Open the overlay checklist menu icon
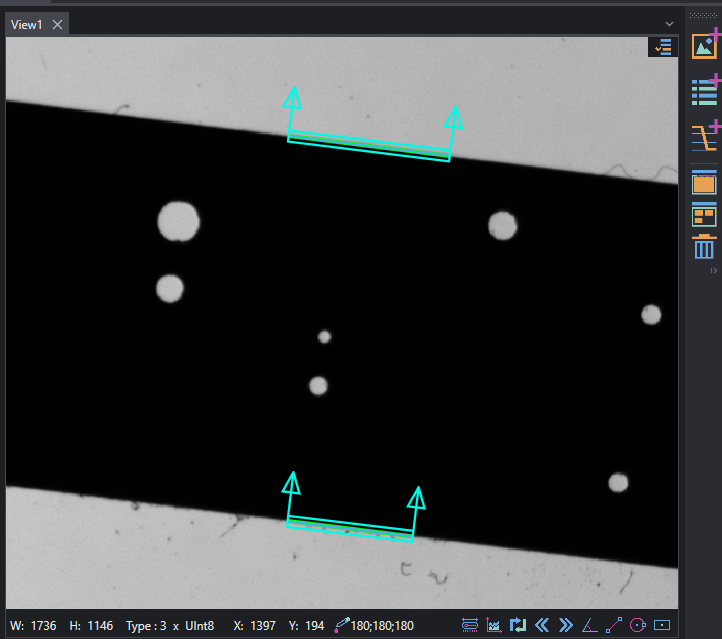722x639 pixels. [x=663, y=47]
